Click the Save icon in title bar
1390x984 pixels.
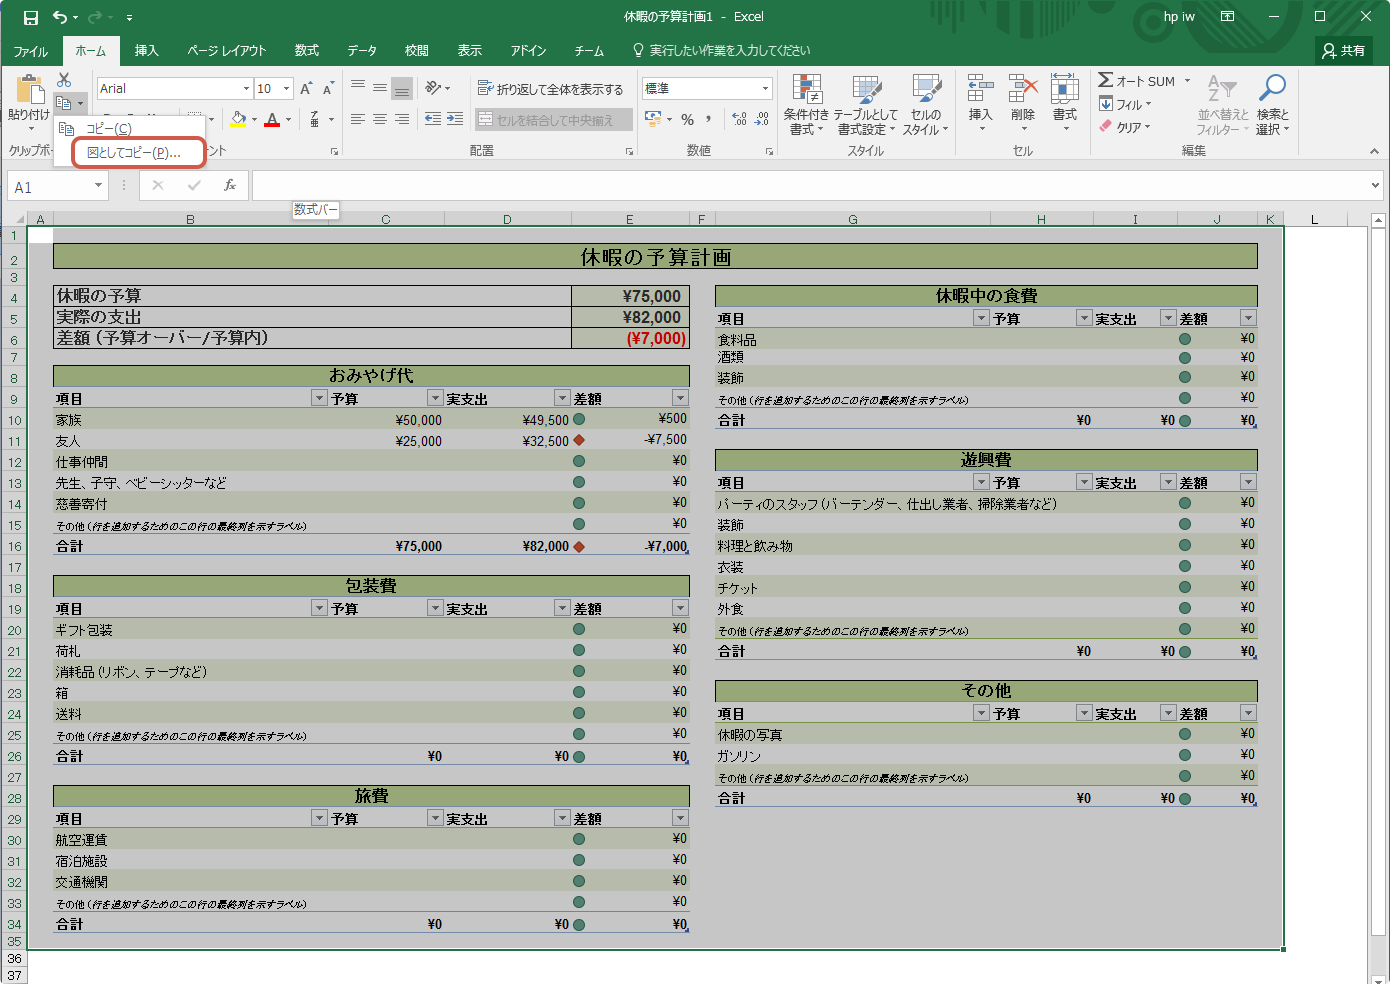[x=30, y=17]
